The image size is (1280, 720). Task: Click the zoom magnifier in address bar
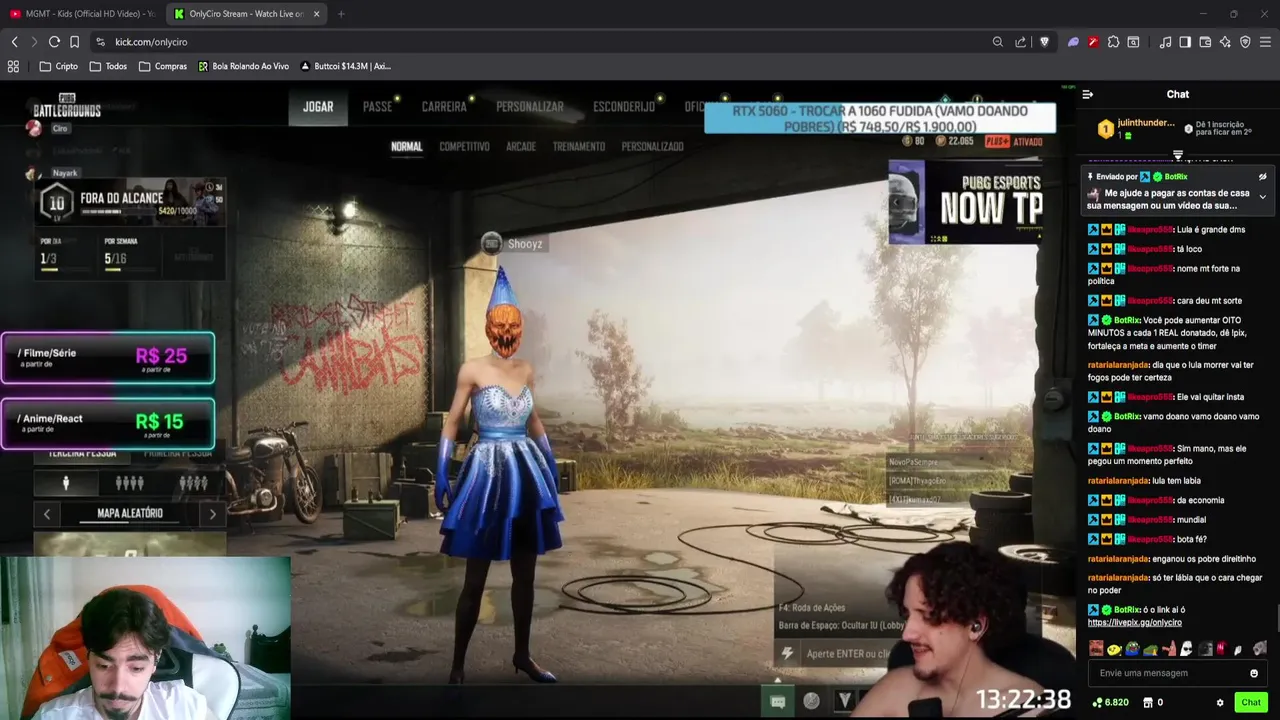click(x=997, y=42)
